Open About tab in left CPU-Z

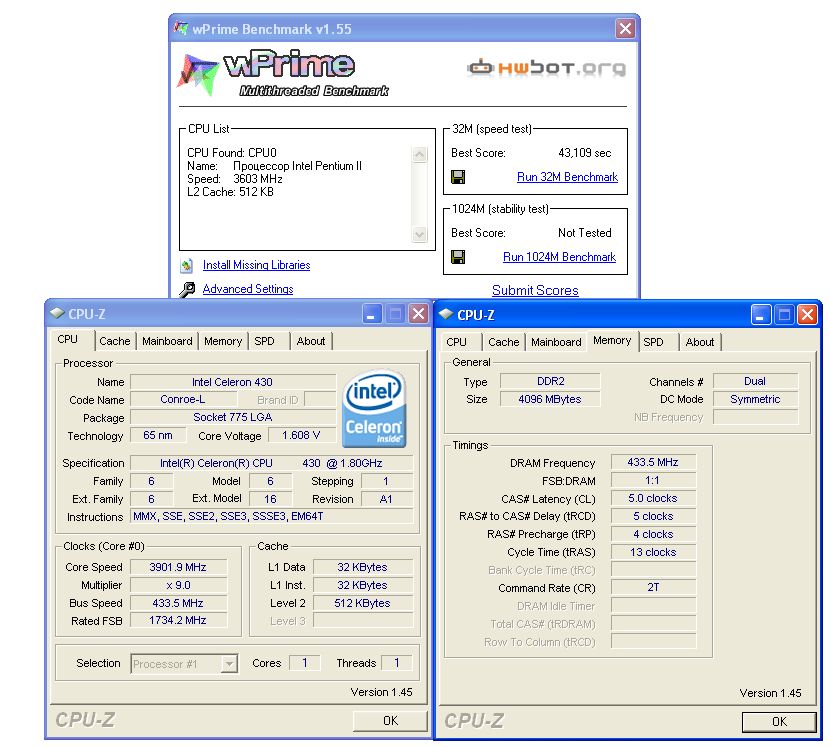coord(311,341)
